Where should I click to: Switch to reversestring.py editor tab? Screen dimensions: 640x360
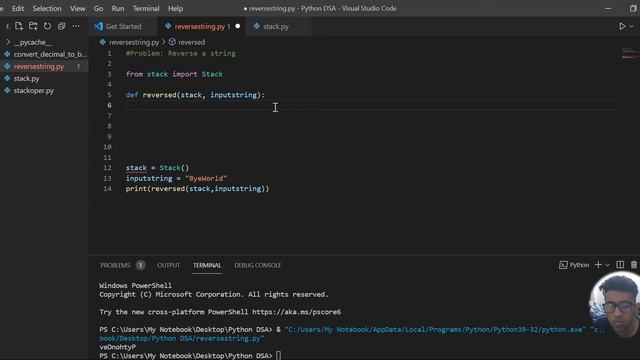tap(200, 27)
